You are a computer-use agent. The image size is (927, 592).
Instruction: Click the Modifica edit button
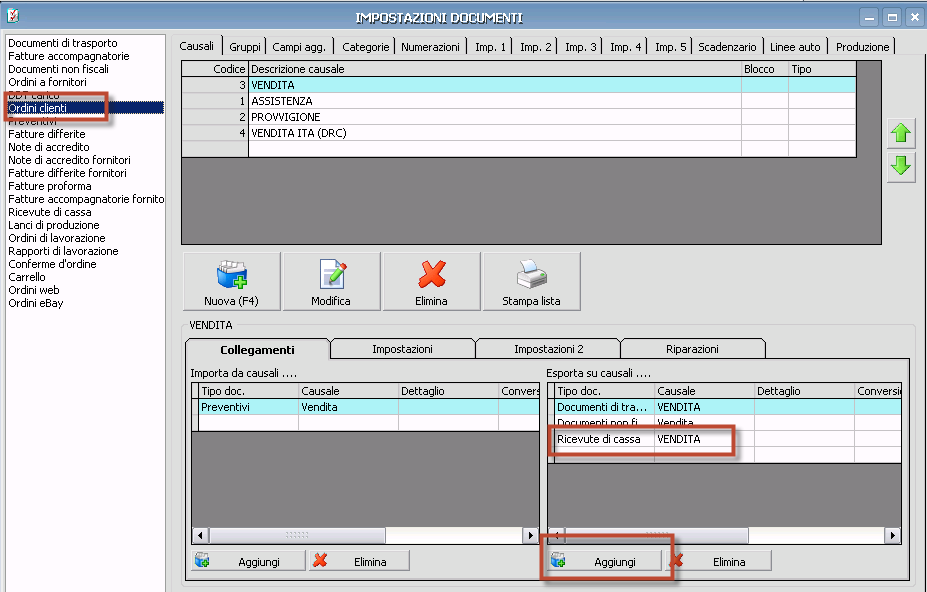point(332,281)
